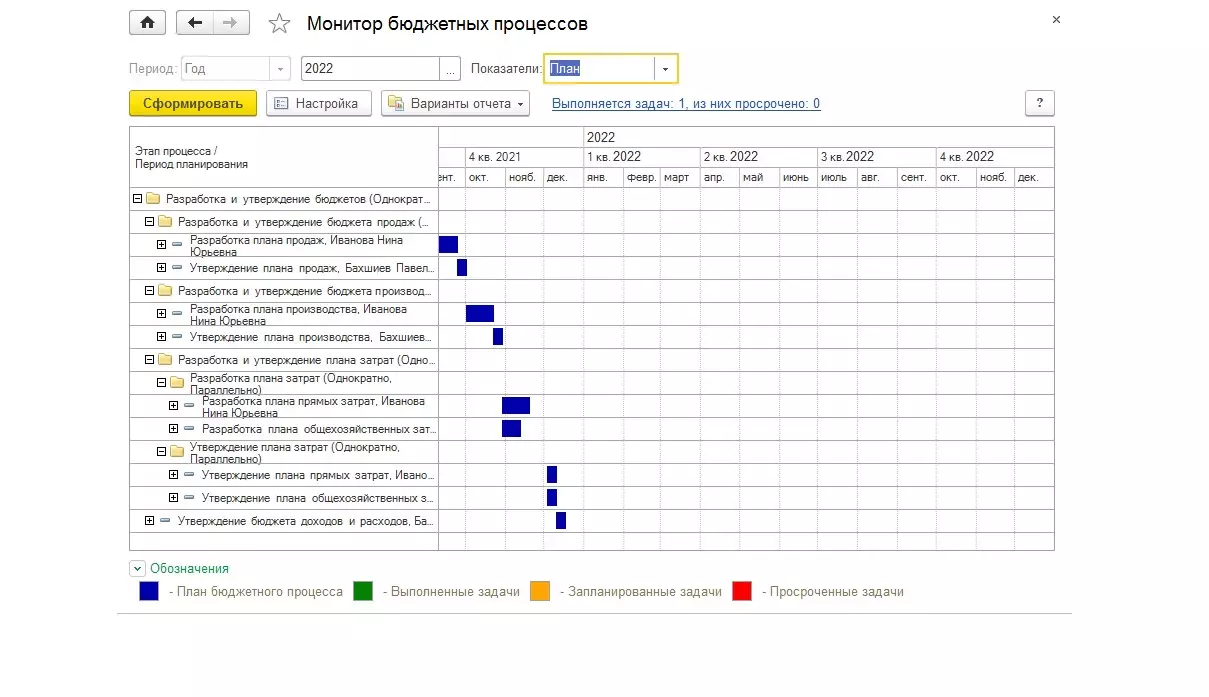
Task: Open the Показатели dropdown arrow
Action: coord(665,69)
